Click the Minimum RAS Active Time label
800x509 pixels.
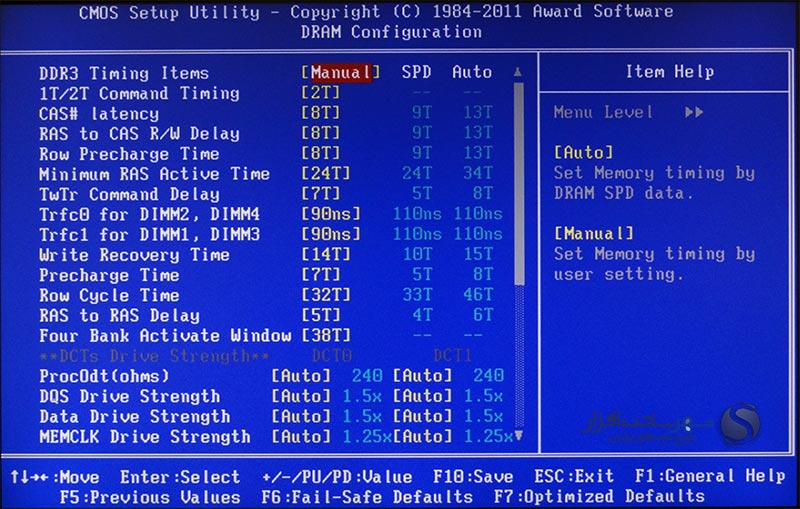coord(154,174)
